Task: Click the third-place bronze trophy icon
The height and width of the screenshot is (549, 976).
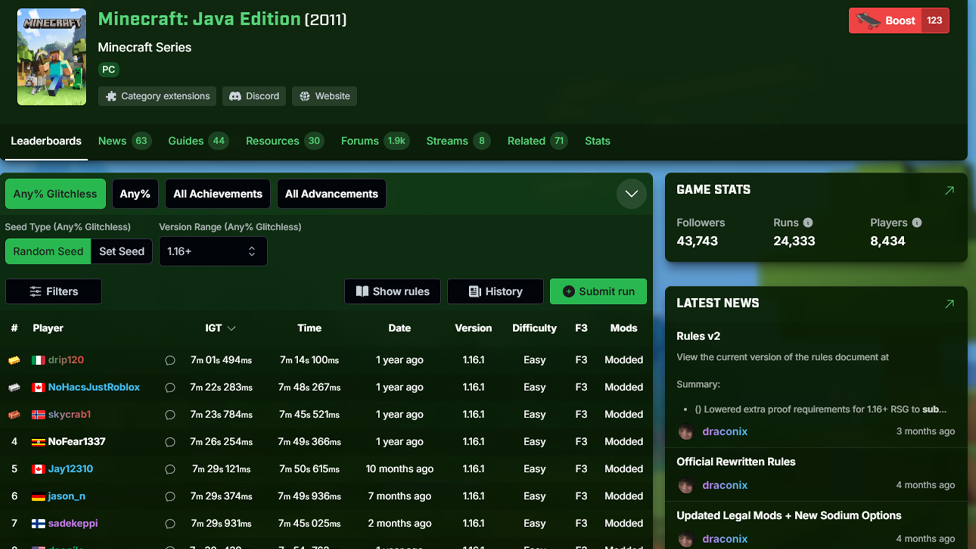Action: [14, 415]
